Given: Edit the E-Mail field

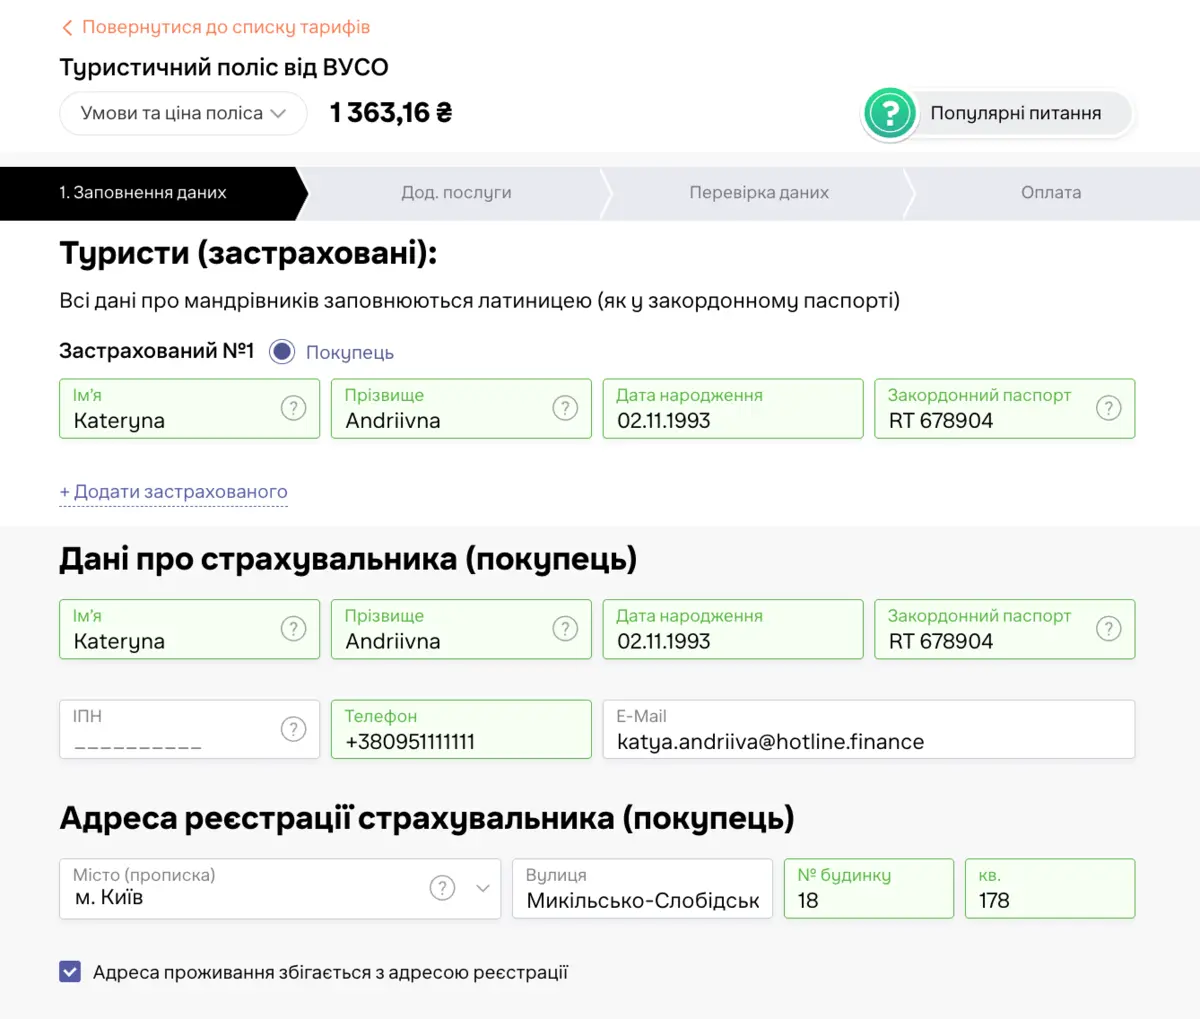Looking at the screenshot, I should point(869,729).
